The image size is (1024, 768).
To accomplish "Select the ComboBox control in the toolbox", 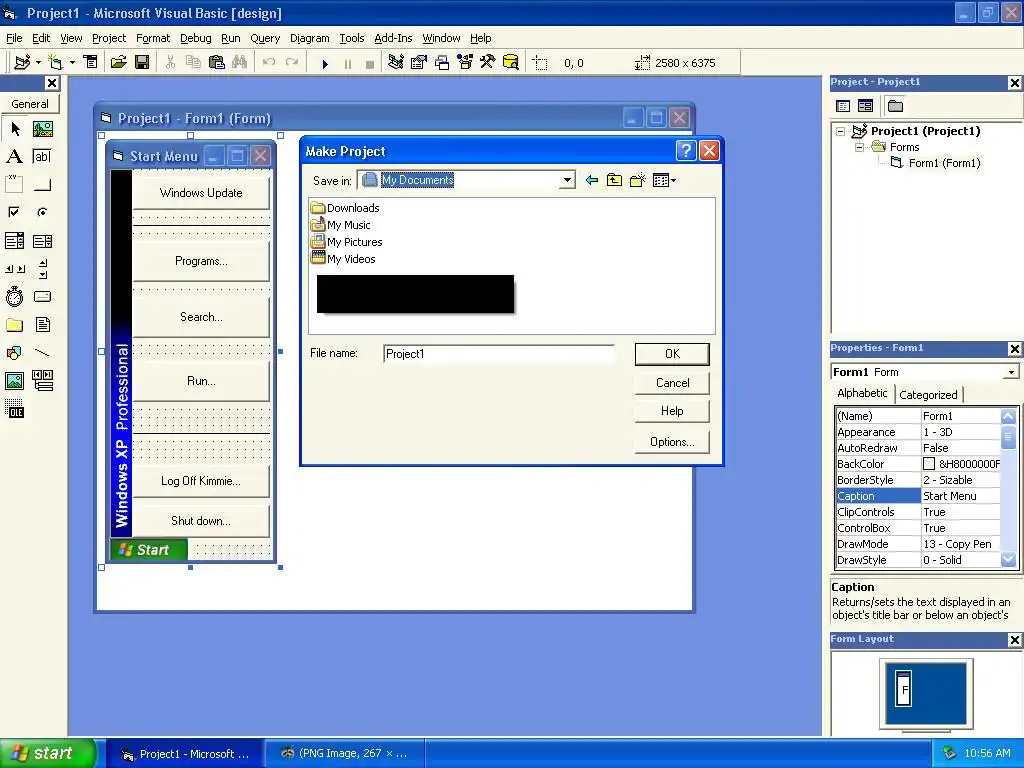I will [15, 241].
